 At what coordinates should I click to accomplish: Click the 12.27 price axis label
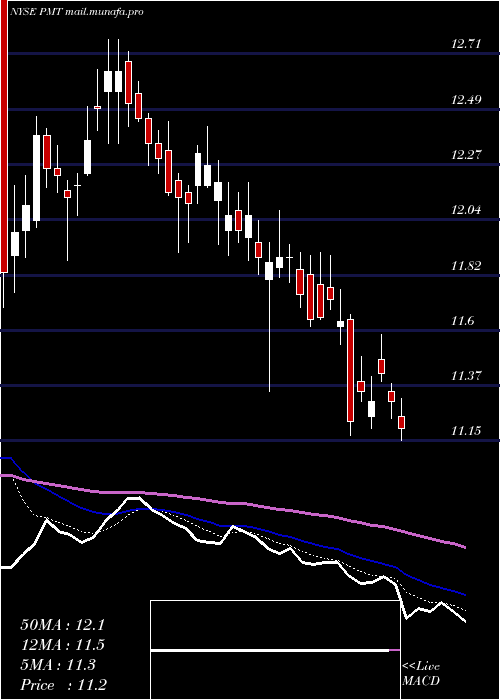pos(466,155)
